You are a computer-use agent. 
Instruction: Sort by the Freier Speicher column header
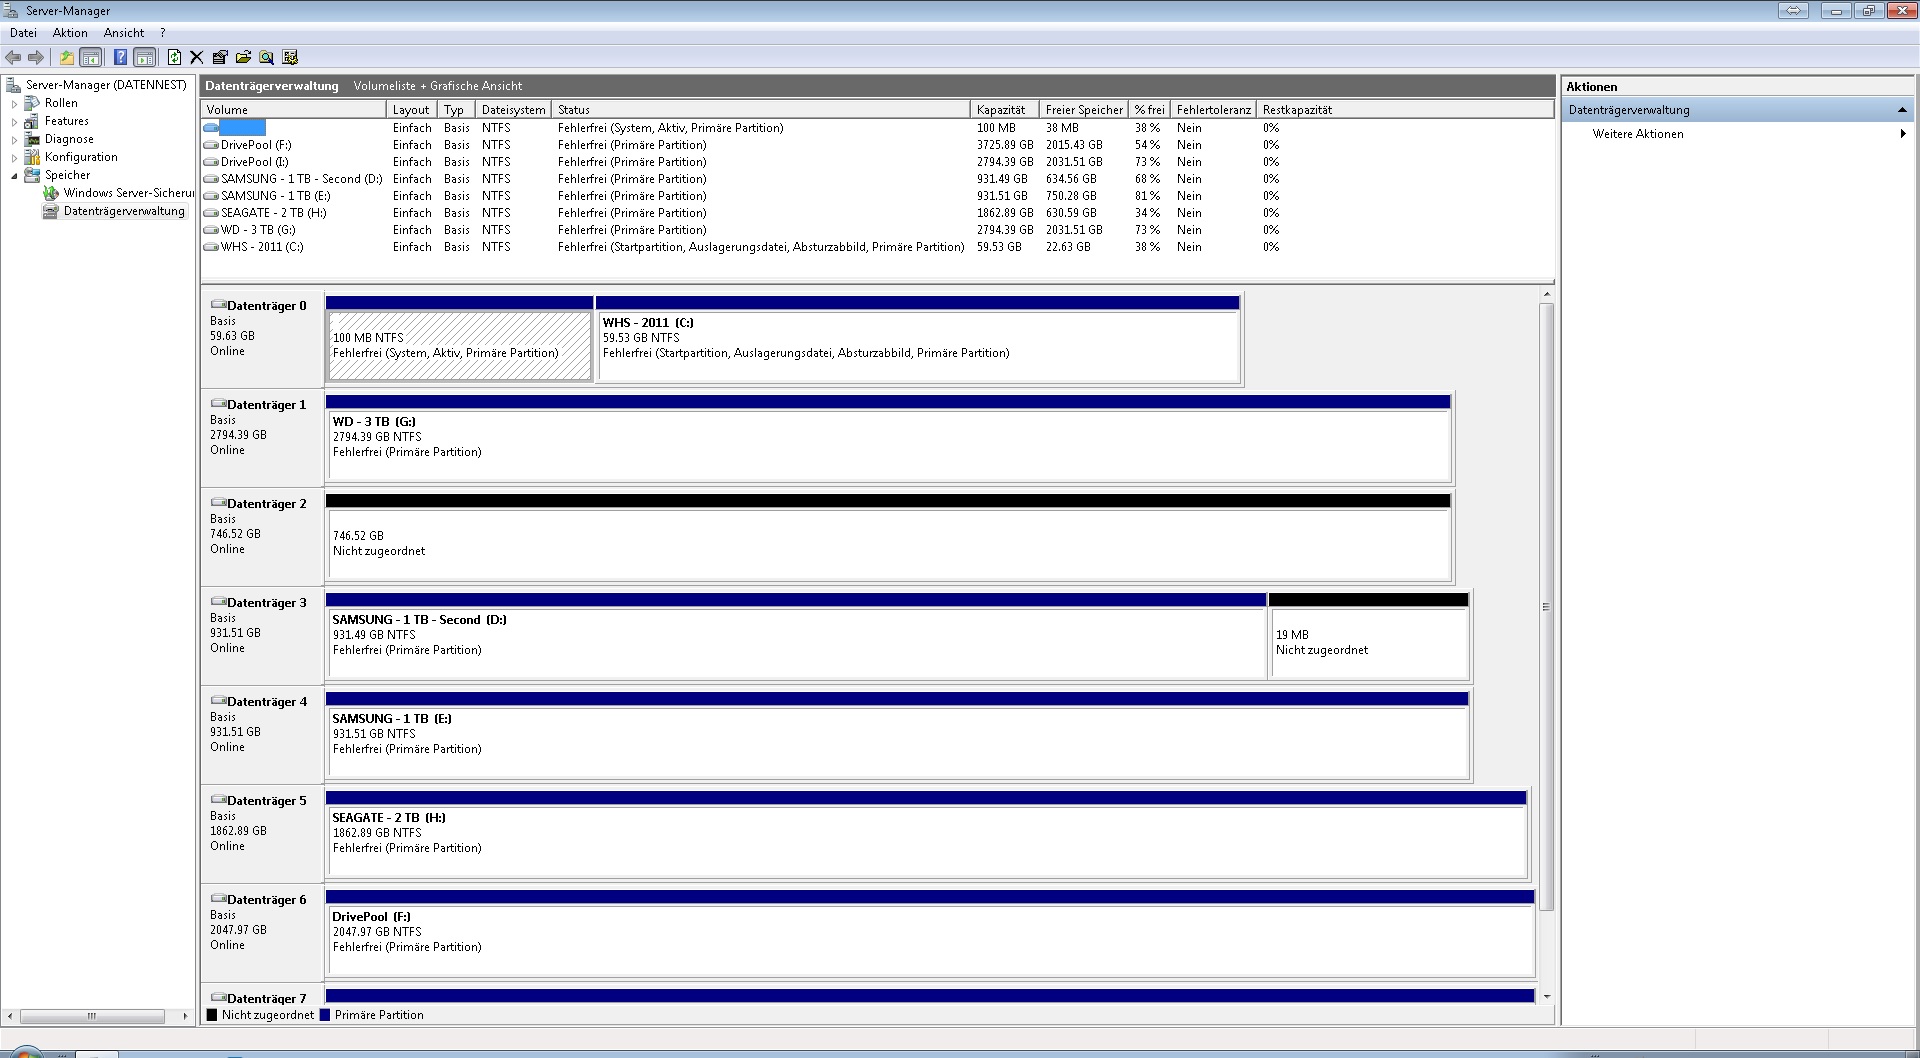[x=1084, y=110]
